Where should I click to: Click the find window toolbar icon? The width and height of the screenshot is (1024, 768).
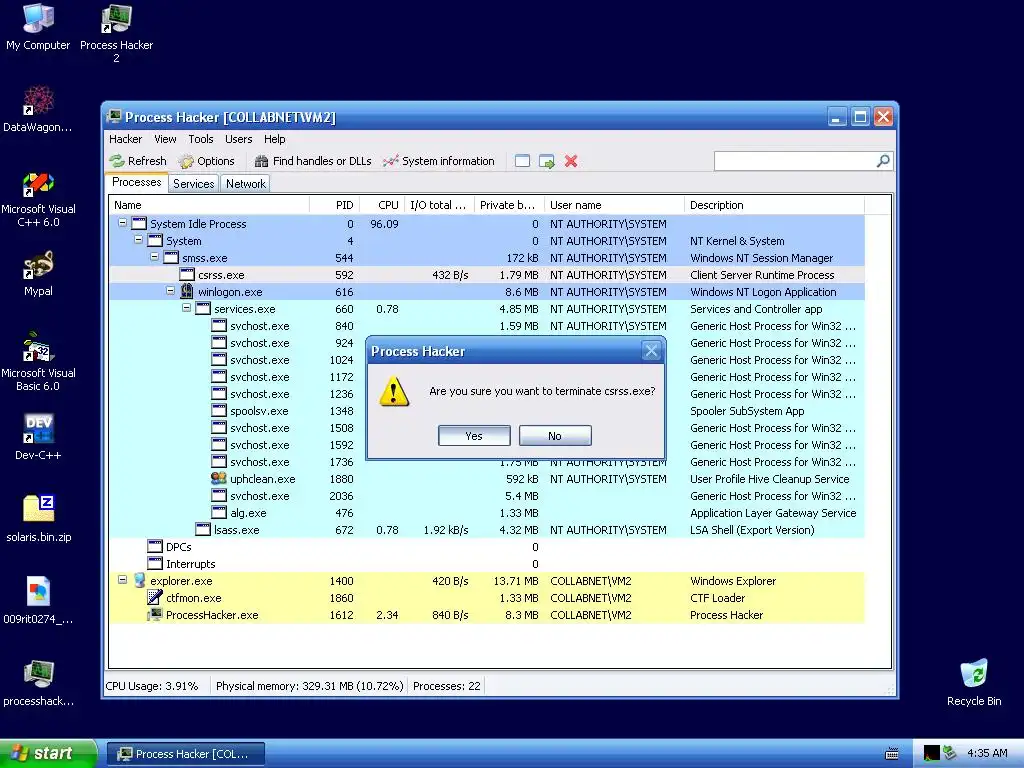click(x=522, y=161)
